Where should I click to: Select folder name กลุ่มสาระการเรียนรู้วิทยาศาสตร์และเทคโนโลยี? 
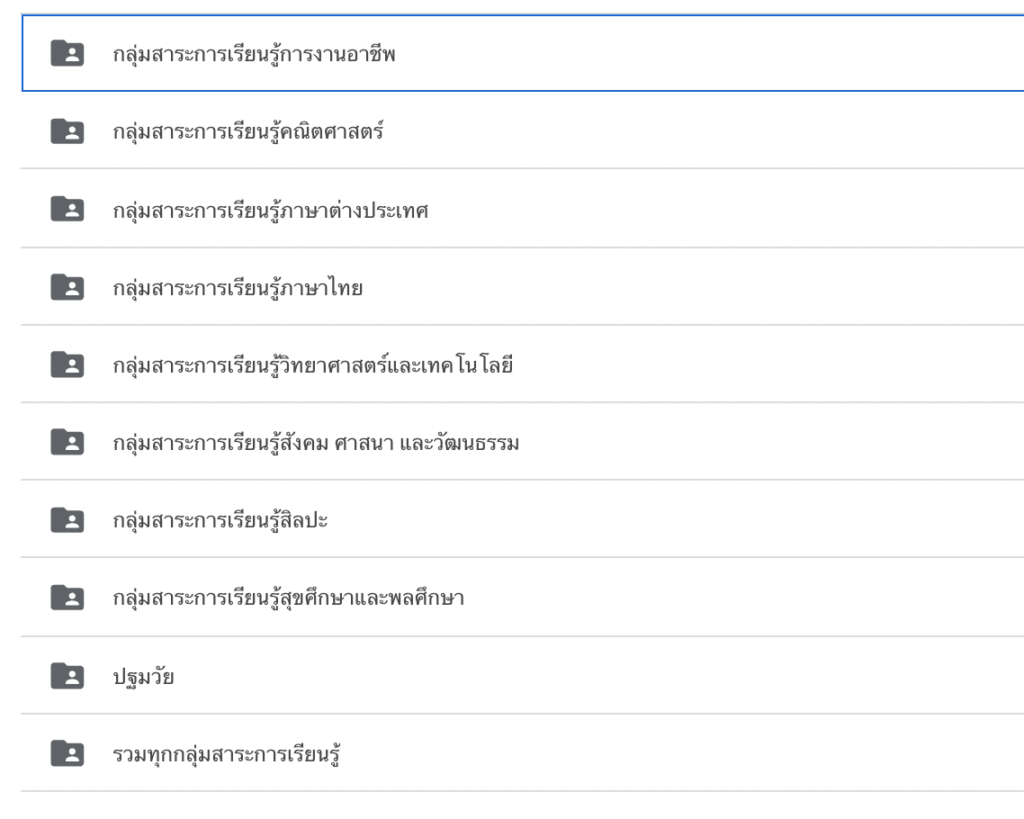coord(312,364)
